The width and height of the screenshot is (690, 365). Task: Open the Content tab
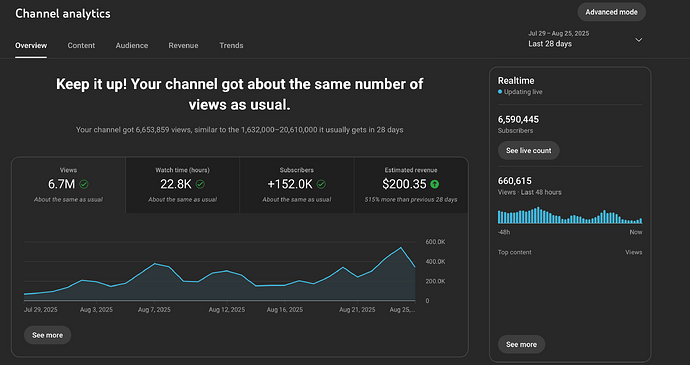(x=81, y=45)
